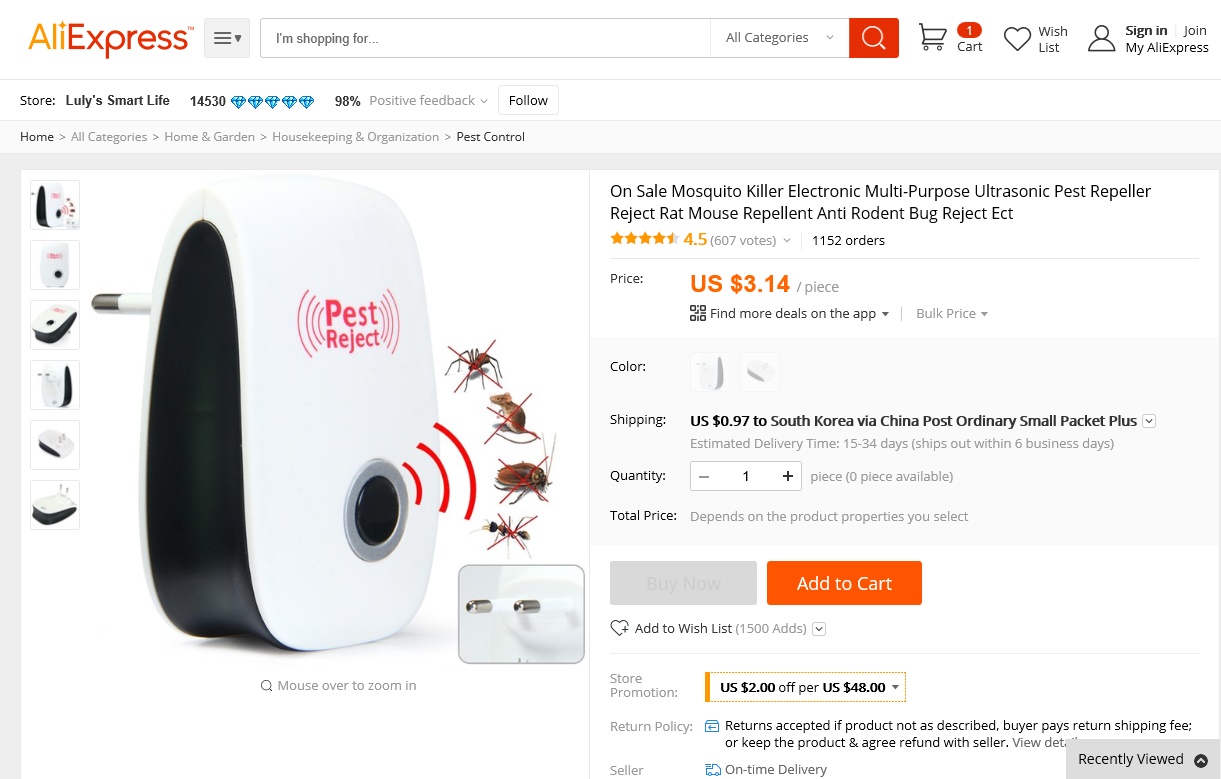The image size is (1221, 779).
Task: Open the All Categories search dropdown
Action: coord(779,38)
